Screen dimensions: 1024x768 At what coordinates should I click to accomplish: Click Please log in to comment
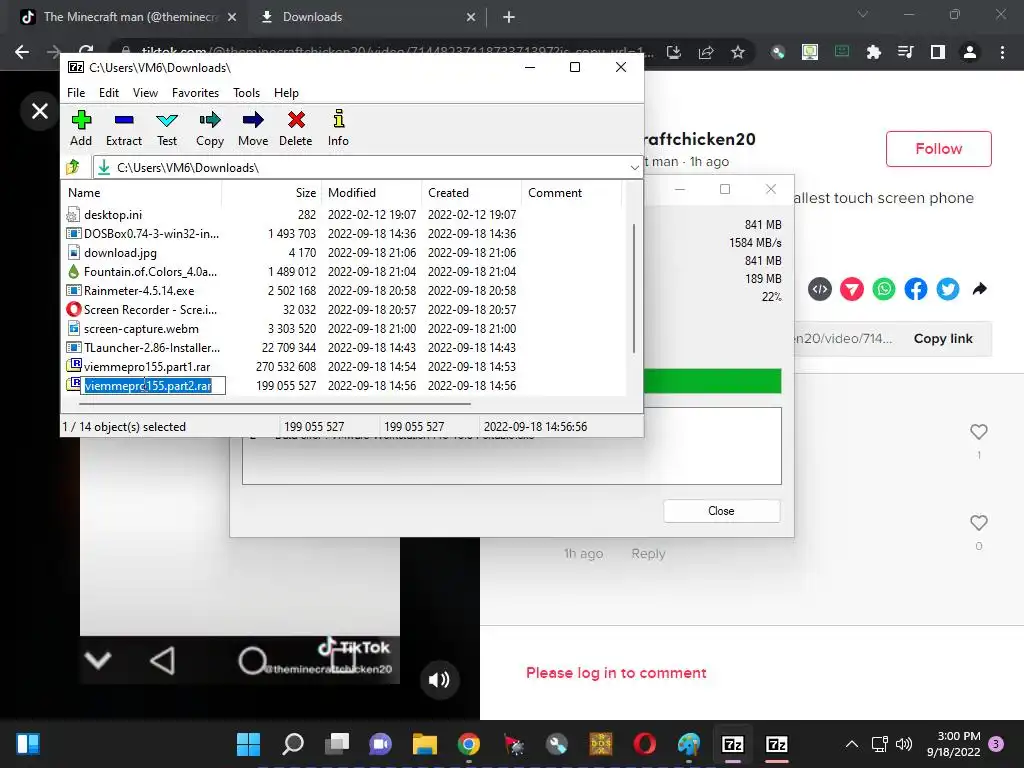point(616,673)
